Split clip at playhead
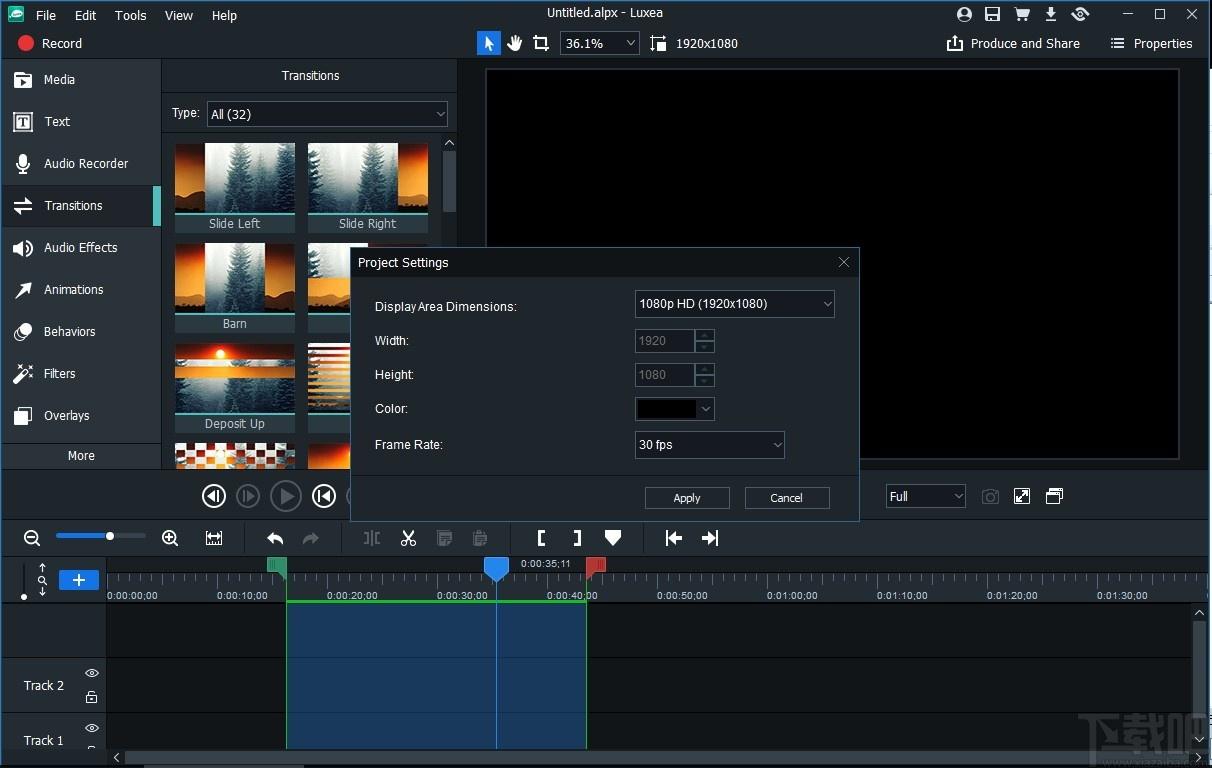Screen dimensions: 1212x768 click(372, 538)
